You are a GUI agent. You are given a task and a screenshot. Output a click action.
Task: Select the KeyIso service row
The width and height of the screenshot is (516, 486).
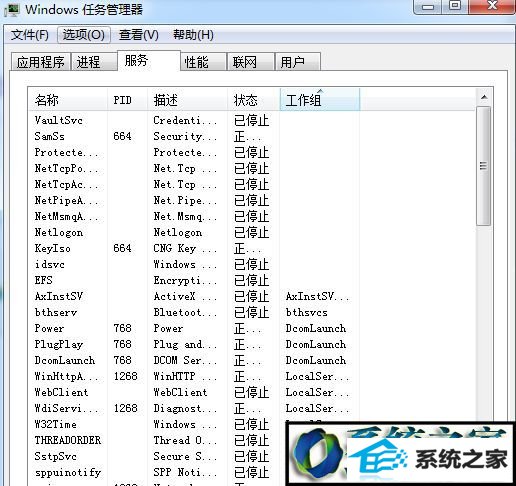pos(252,248)
